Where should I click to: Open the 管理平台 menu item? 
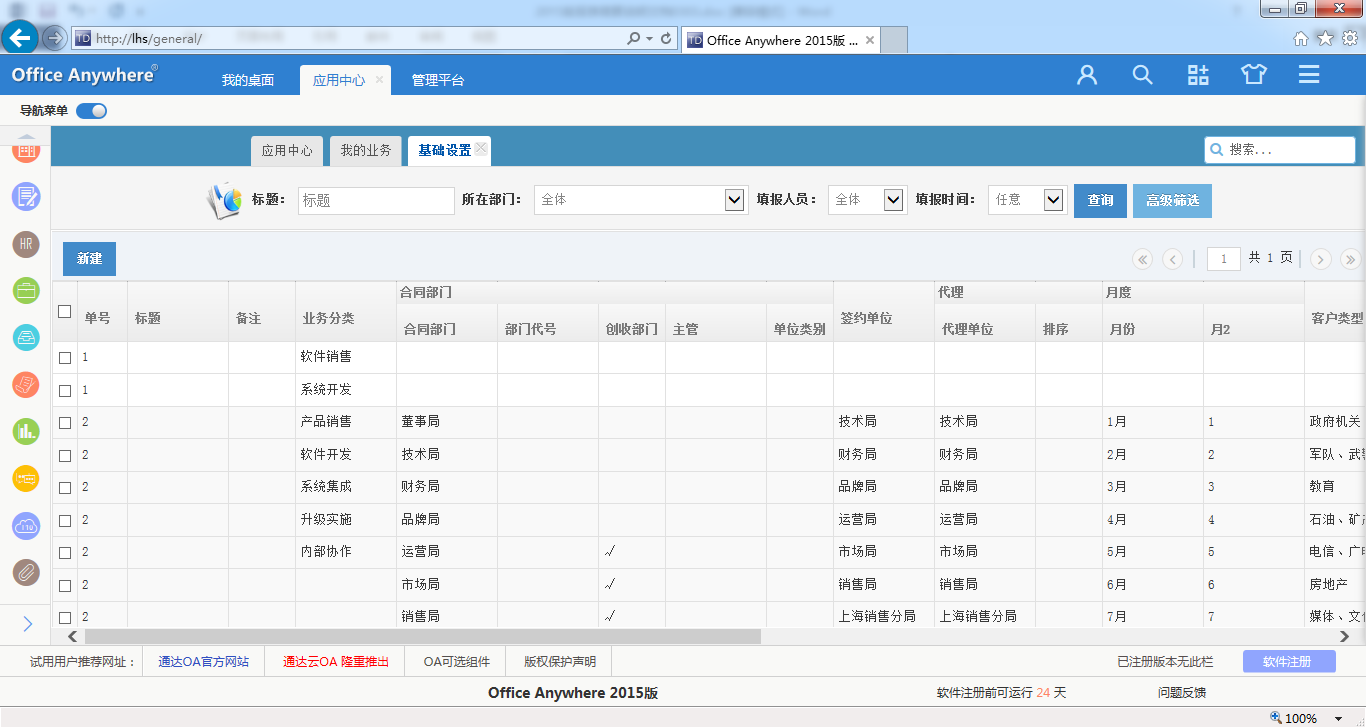pyautogui.click(x=438, y=79)
